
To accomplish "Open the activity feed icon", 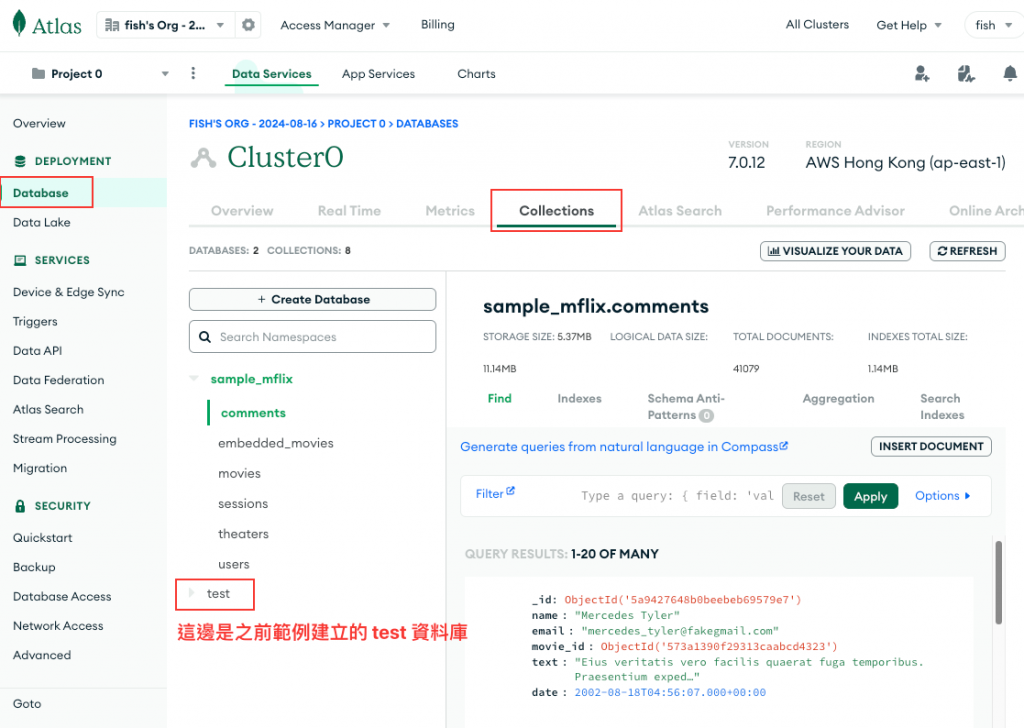I will tap(966, 73).
